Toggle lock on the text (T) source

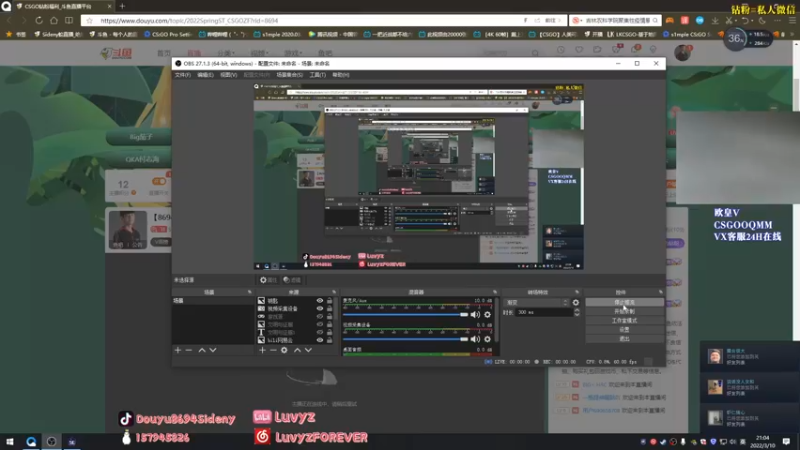click(330, 332)
